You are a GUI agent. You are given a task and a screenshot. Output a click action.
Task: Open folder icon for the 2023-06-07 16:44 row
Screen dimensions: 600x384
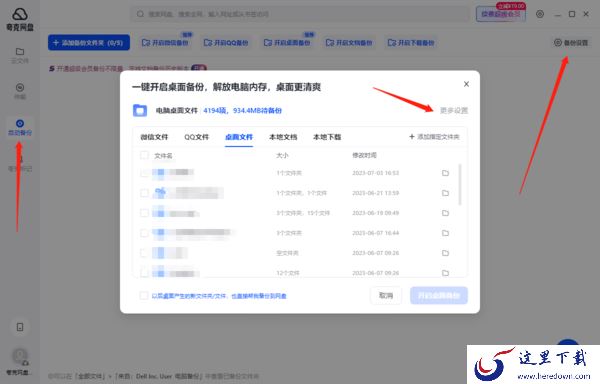(445, 233)
